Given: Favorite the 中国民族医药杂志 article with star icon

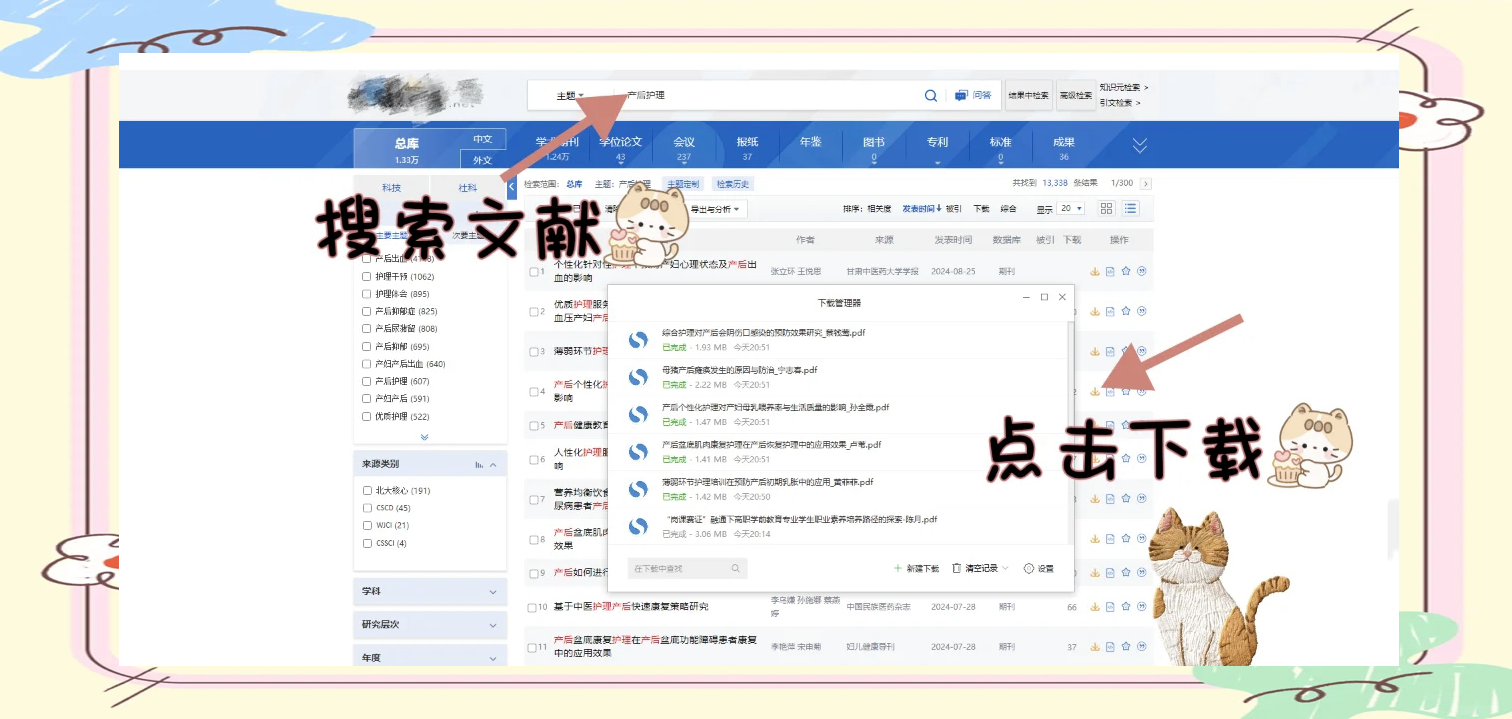Looking at the screenshot, I should click(1126, 607).
